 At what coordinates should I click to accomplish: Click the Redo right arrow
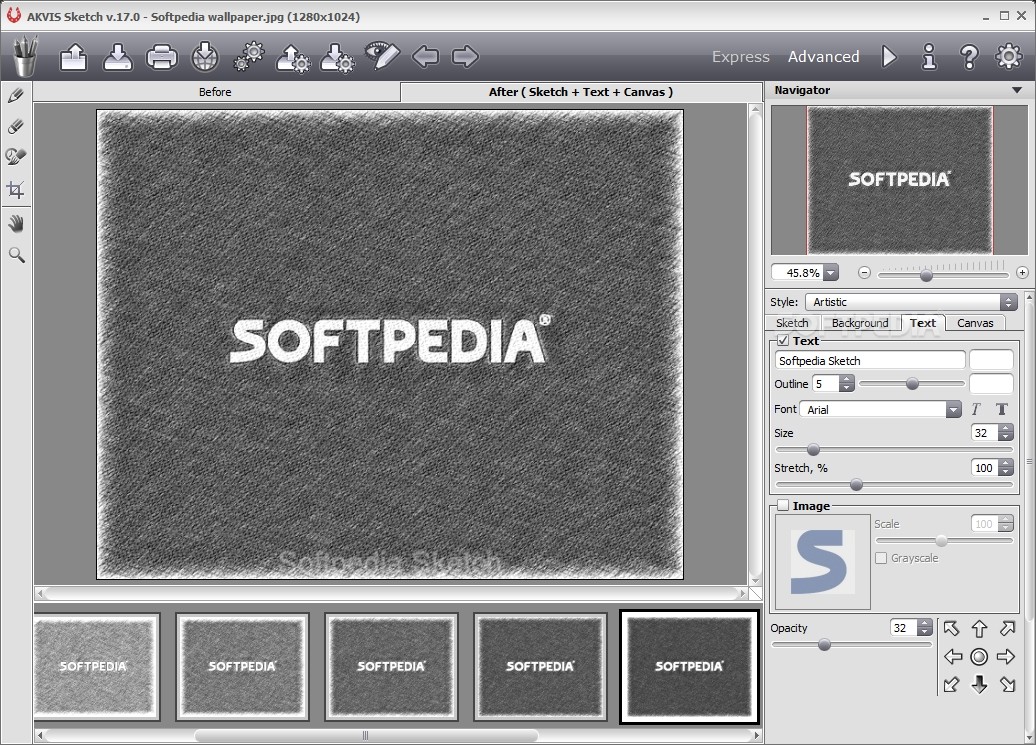point(465,56)
